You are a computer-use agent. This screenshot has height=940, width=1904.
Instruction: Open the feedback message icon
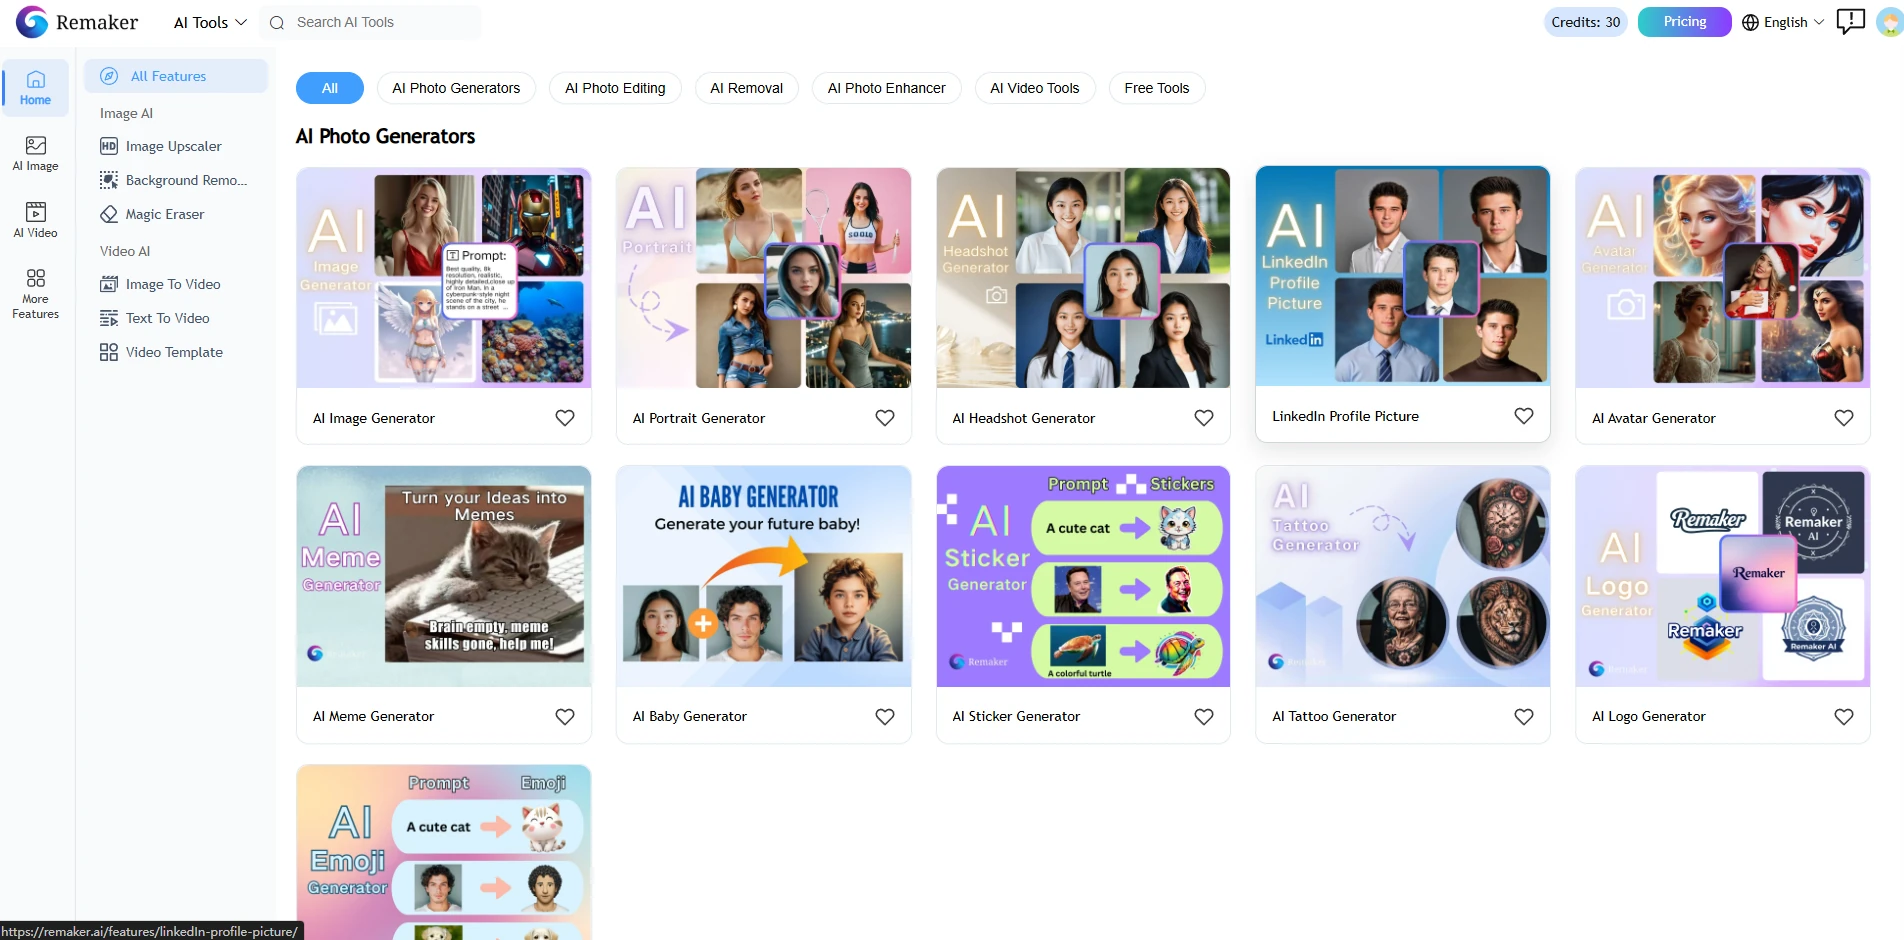coord(1851,21)
